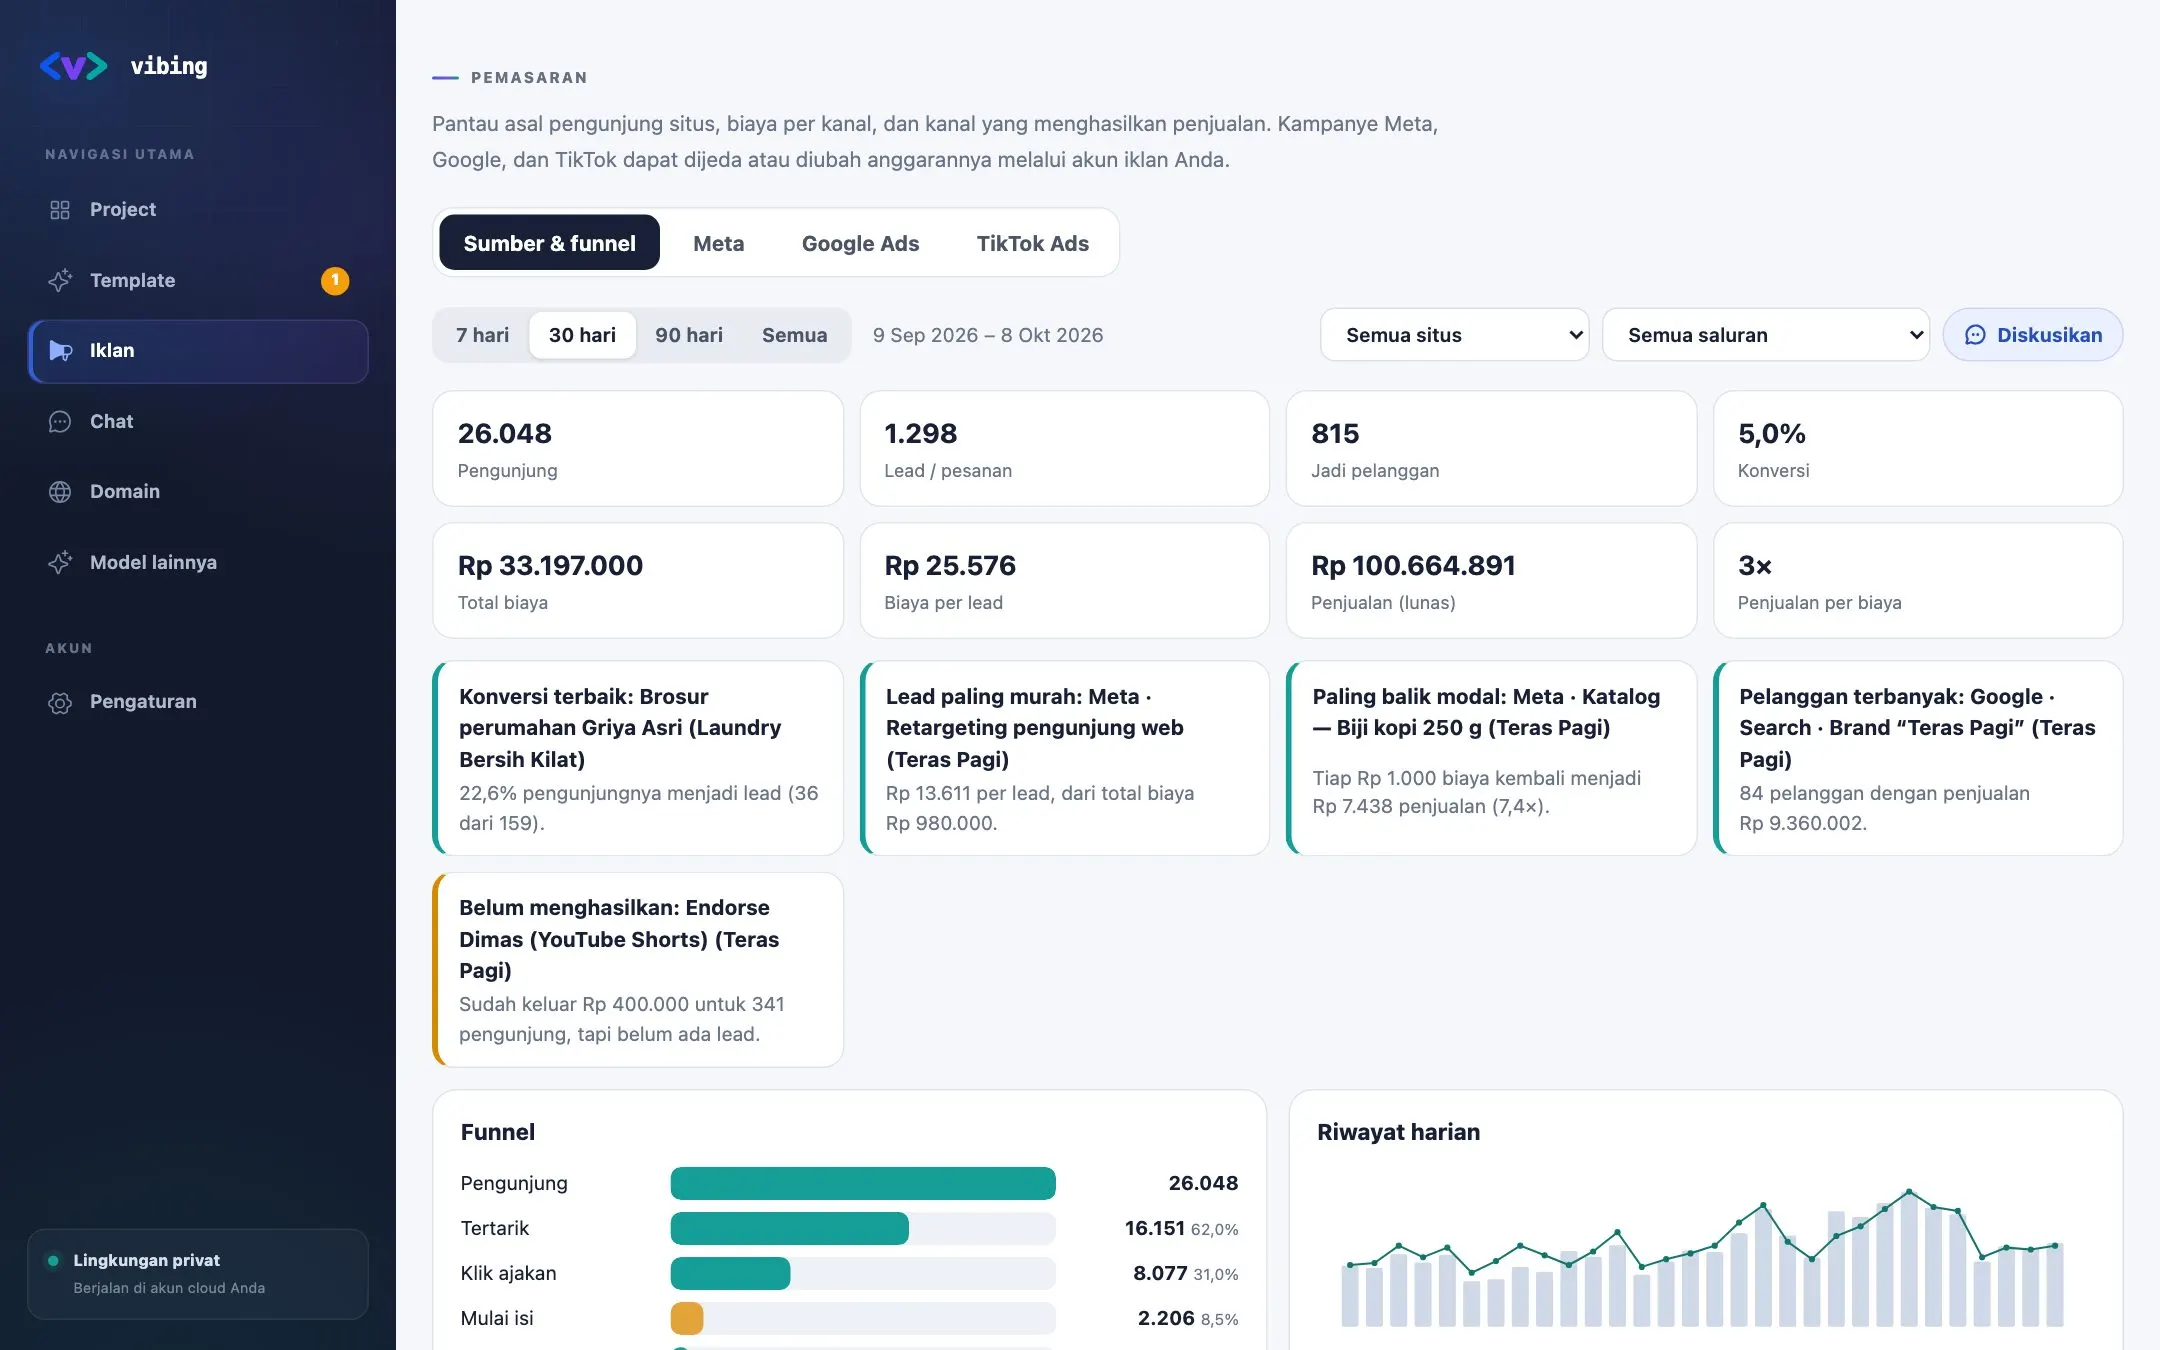Open the Paling balik modal insight card

(x=1491, y=758)
